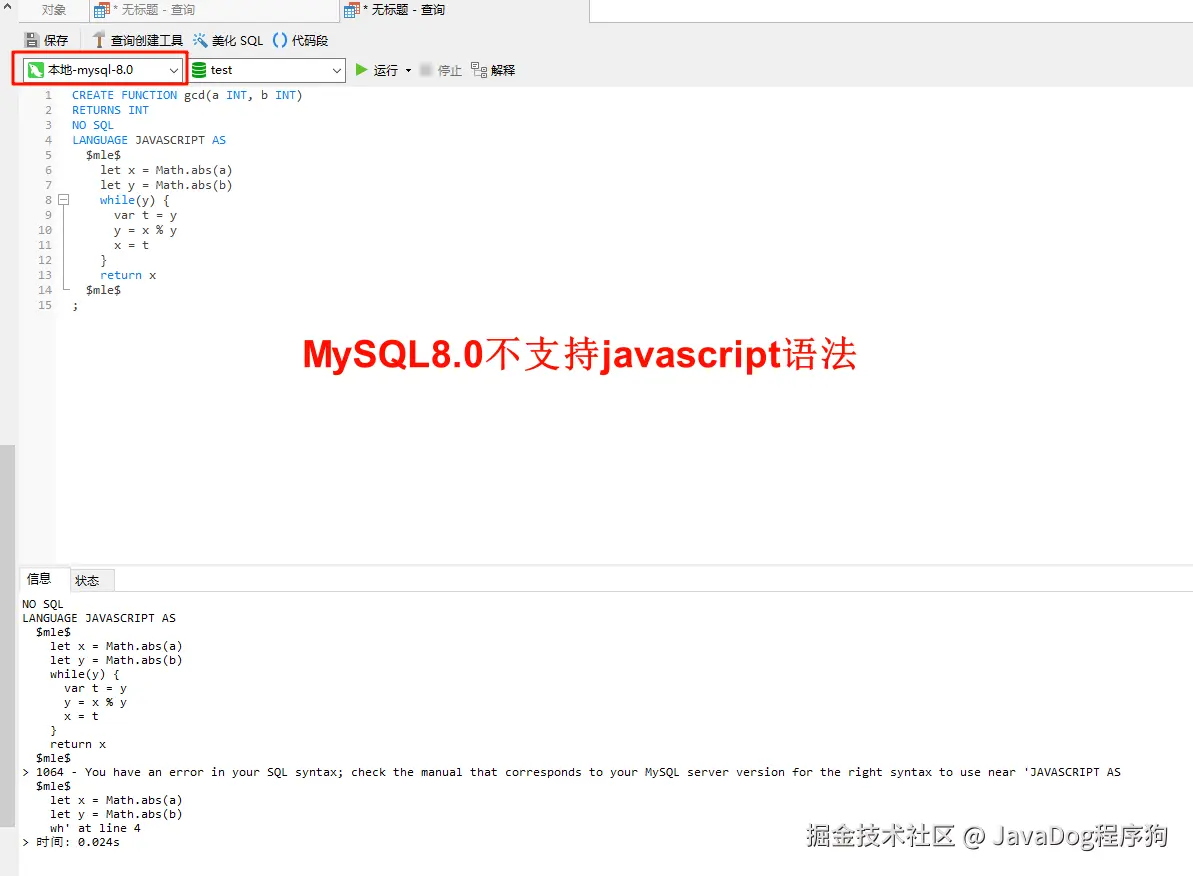
Task: Click the code snippet parentheses icon
Action: click(280, 40)
